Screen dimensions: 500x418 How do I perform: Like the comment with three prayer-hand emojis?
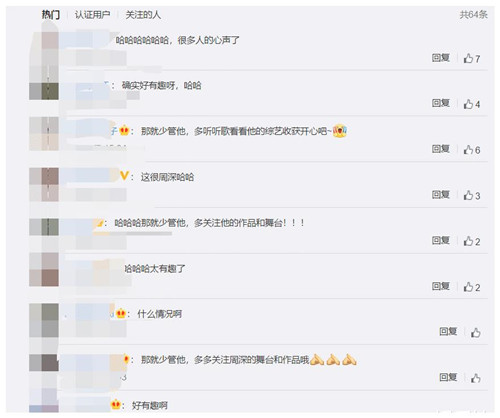coord(476,378)
